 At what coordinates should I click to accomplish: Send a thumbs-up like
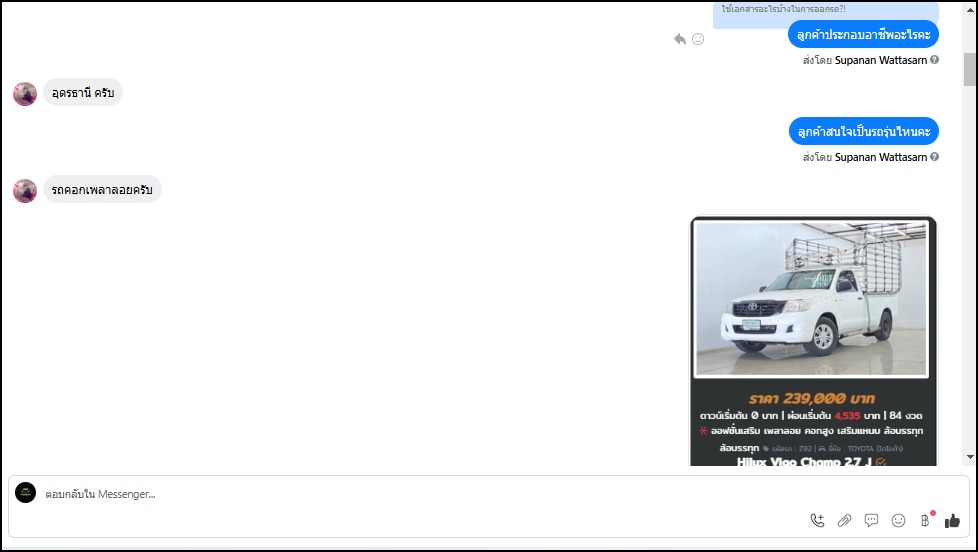pyautogui.click(x=952, y=520)
